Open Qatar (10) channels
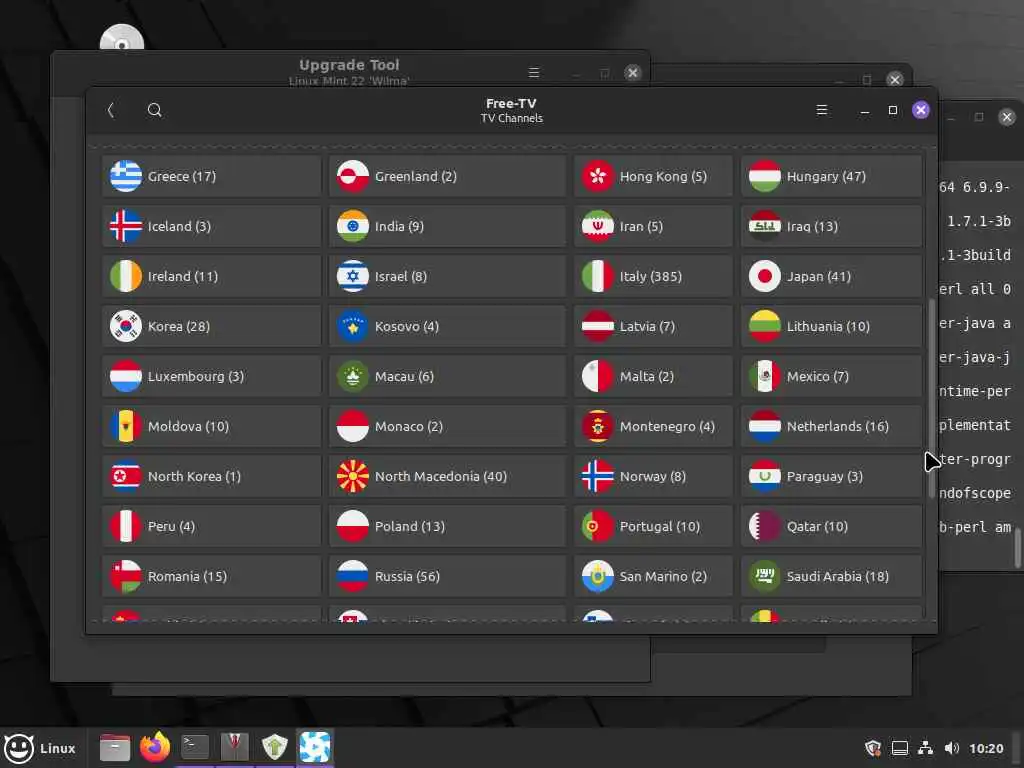This screenshot has width=1024, height=768. 831,526
